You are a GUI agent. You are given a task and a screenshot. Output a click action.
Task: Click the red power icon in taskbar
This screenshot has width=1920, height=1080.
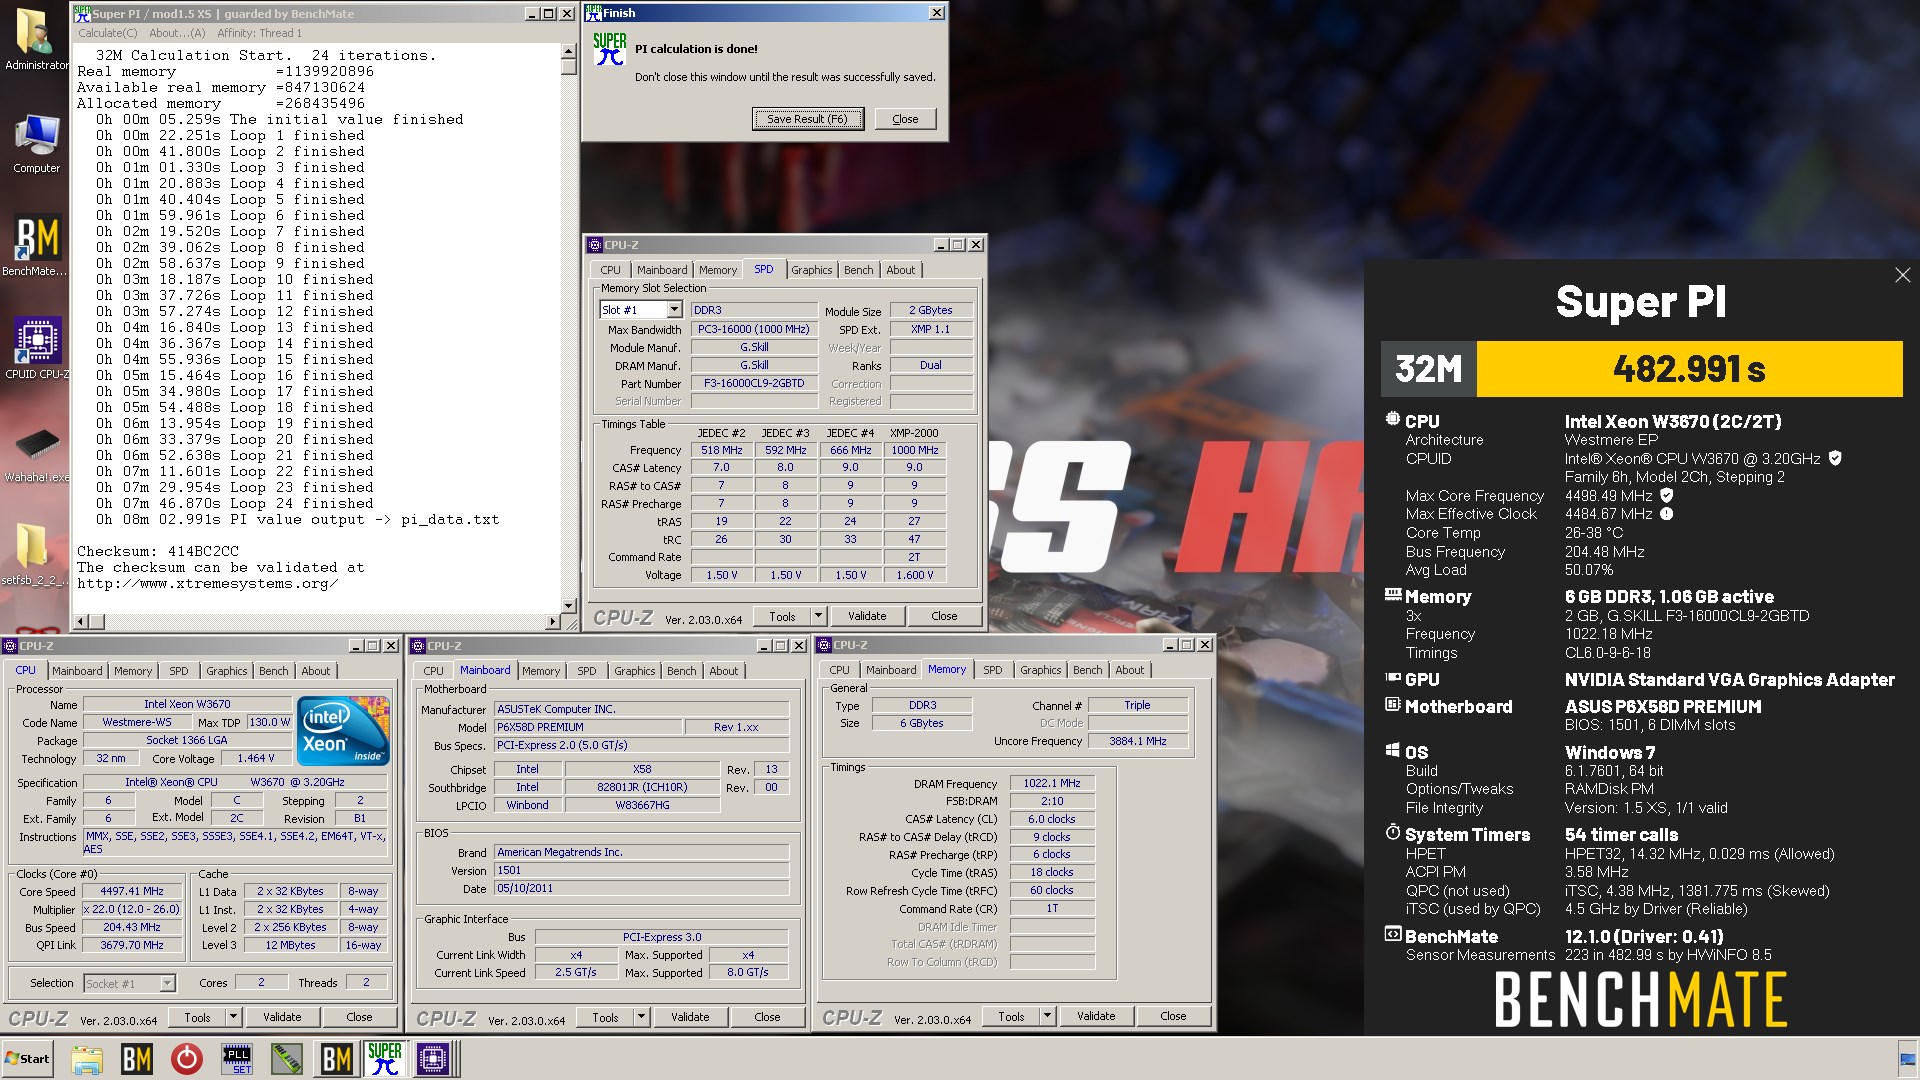coord(186,1059)
